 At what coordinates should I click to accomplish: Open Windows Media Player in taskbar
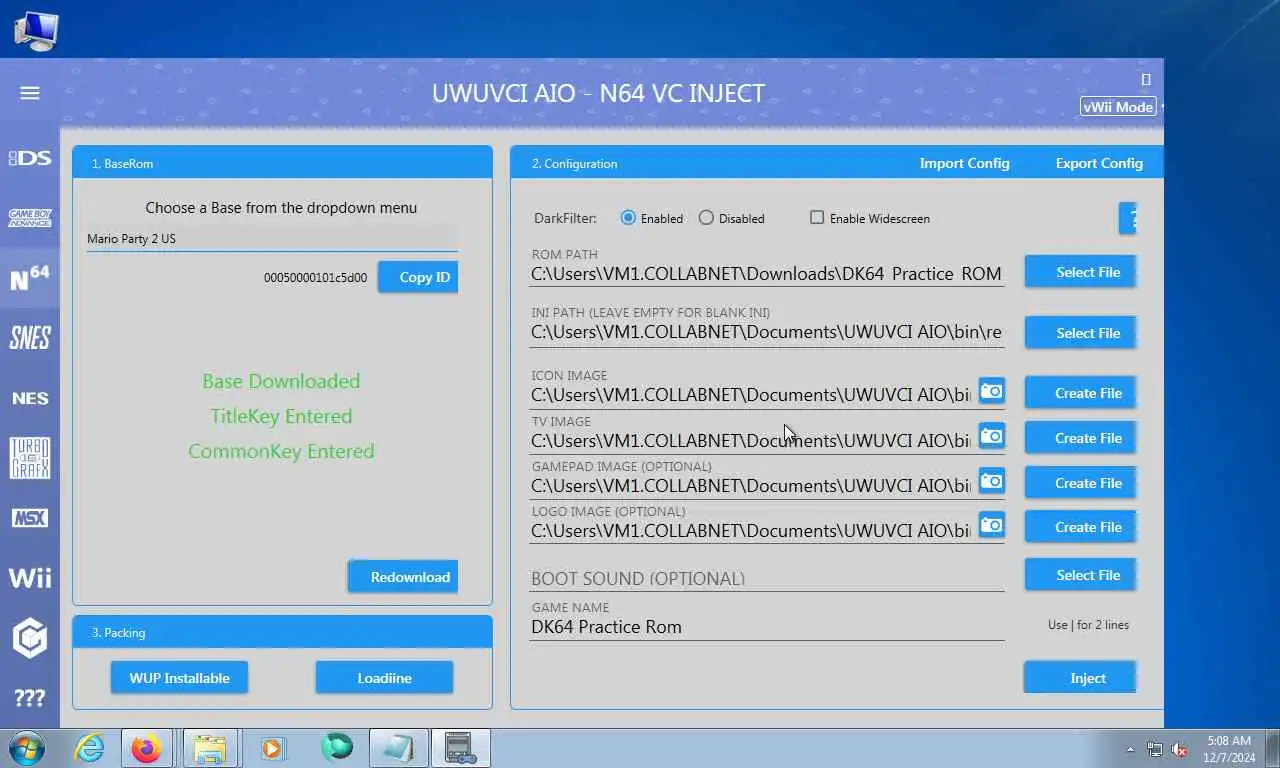[x=271, y=748]
